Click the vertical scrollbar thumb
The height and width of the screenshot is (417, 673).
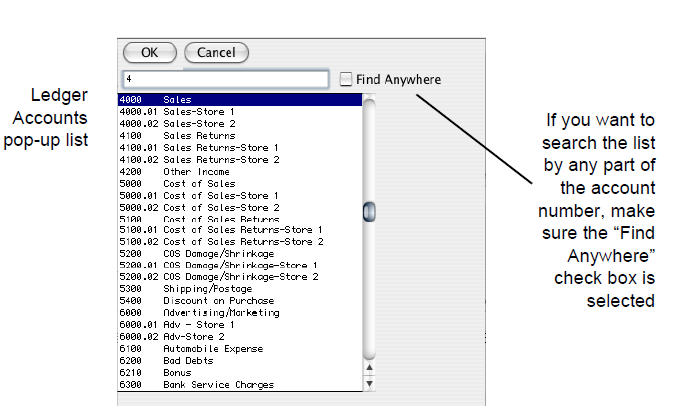pyautogui.click(x=368, y=211)
